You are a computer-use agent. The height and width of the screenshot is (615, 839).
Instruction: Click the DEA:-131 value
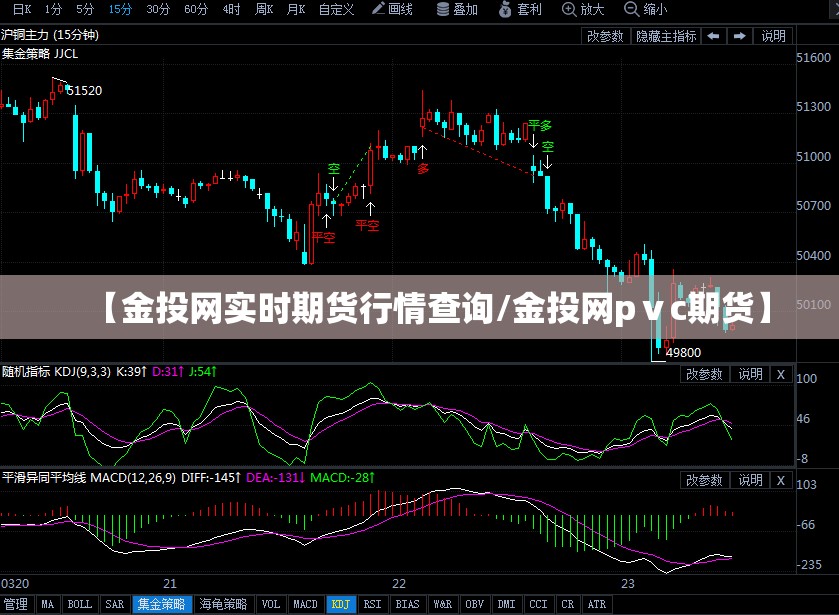[x=275, y=477]
